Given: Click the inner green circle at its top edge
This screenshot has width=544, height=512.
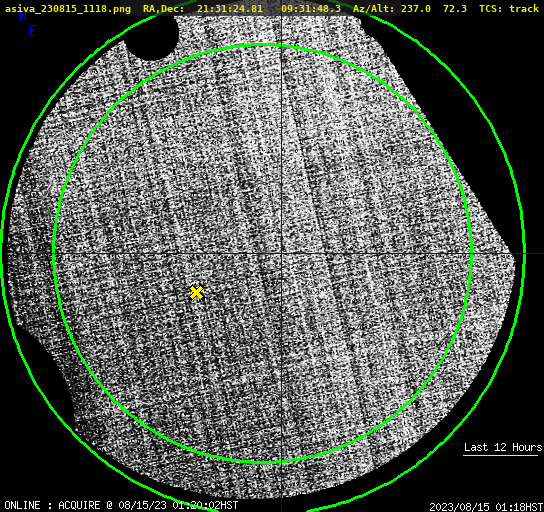Looking at the screenshot, I should [x=264, y=45].
